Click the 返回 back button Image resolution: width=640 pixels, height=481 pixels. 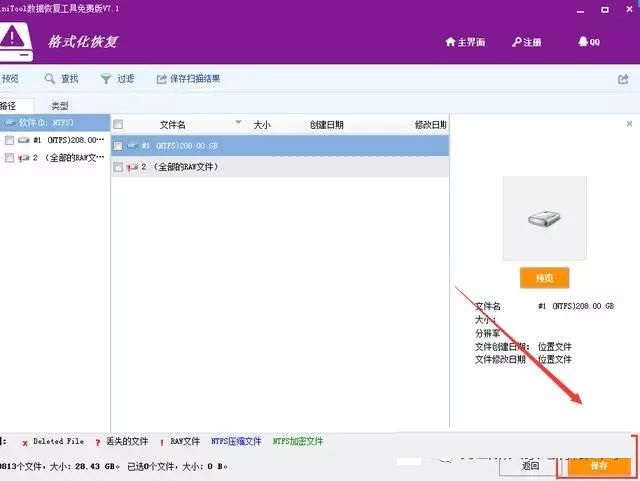click(530, 466)
